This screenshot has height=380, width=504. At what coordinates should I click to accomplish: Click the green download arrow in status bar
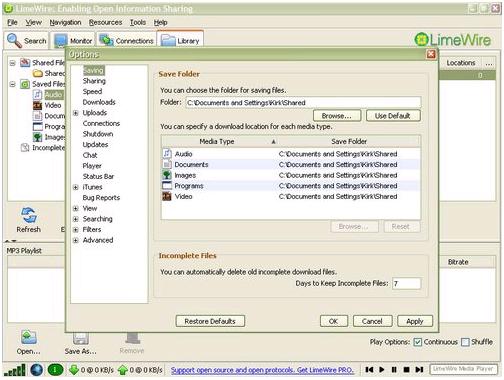point(74,370)
